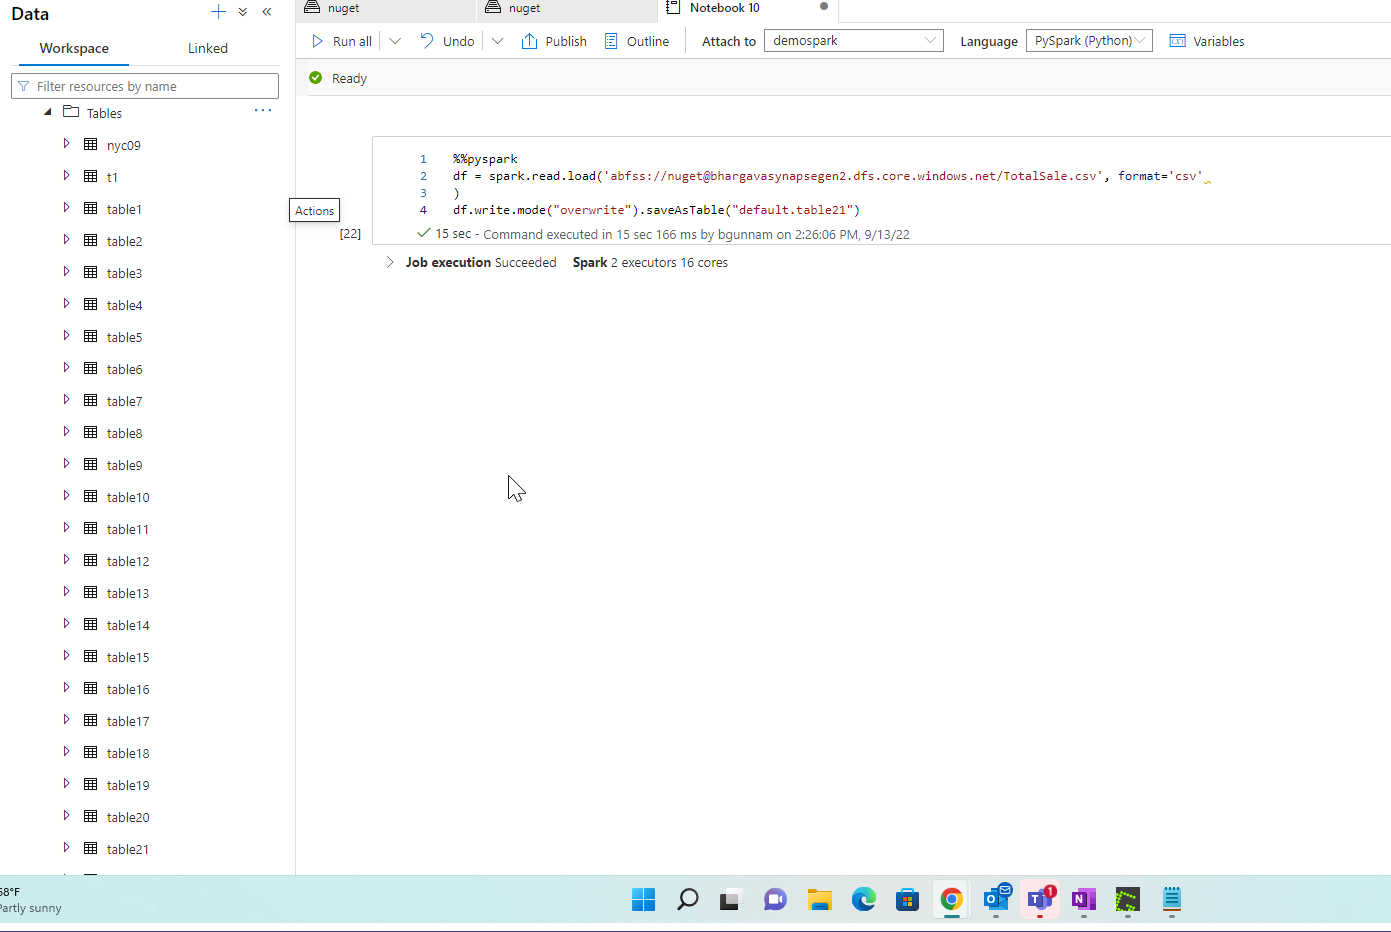The height and width of the screenshot is (932, 1391).
Task: Click the Filter resources by name field
Action: tap(145, 86)
